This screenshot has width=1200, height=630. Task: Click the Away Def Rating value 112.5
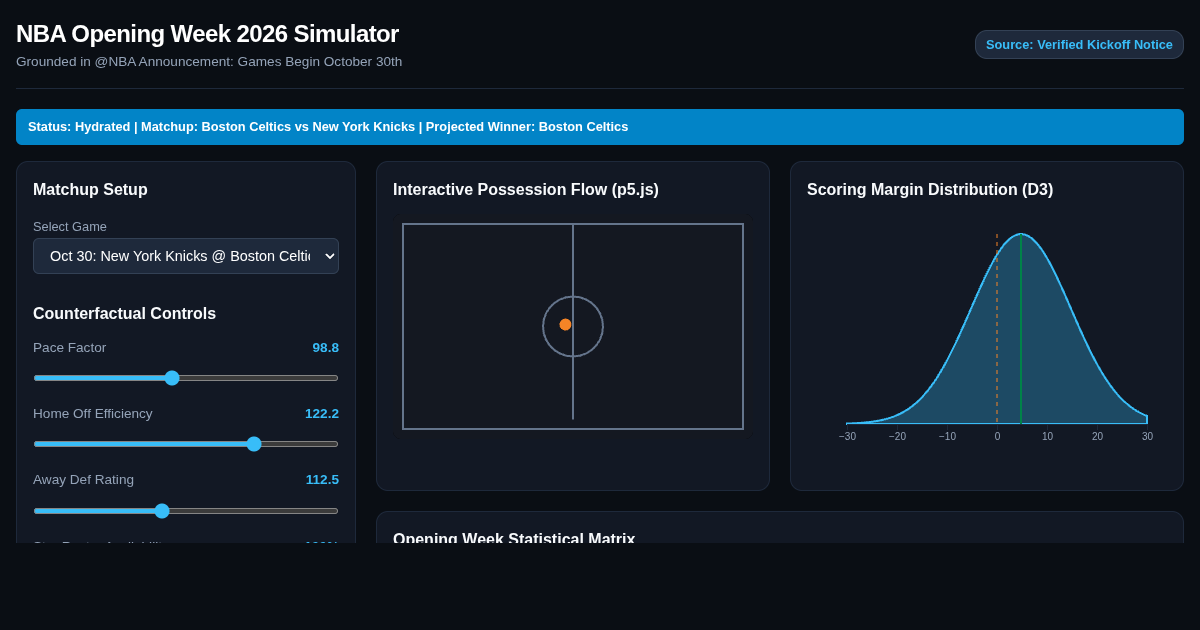(x=322, y=480)
